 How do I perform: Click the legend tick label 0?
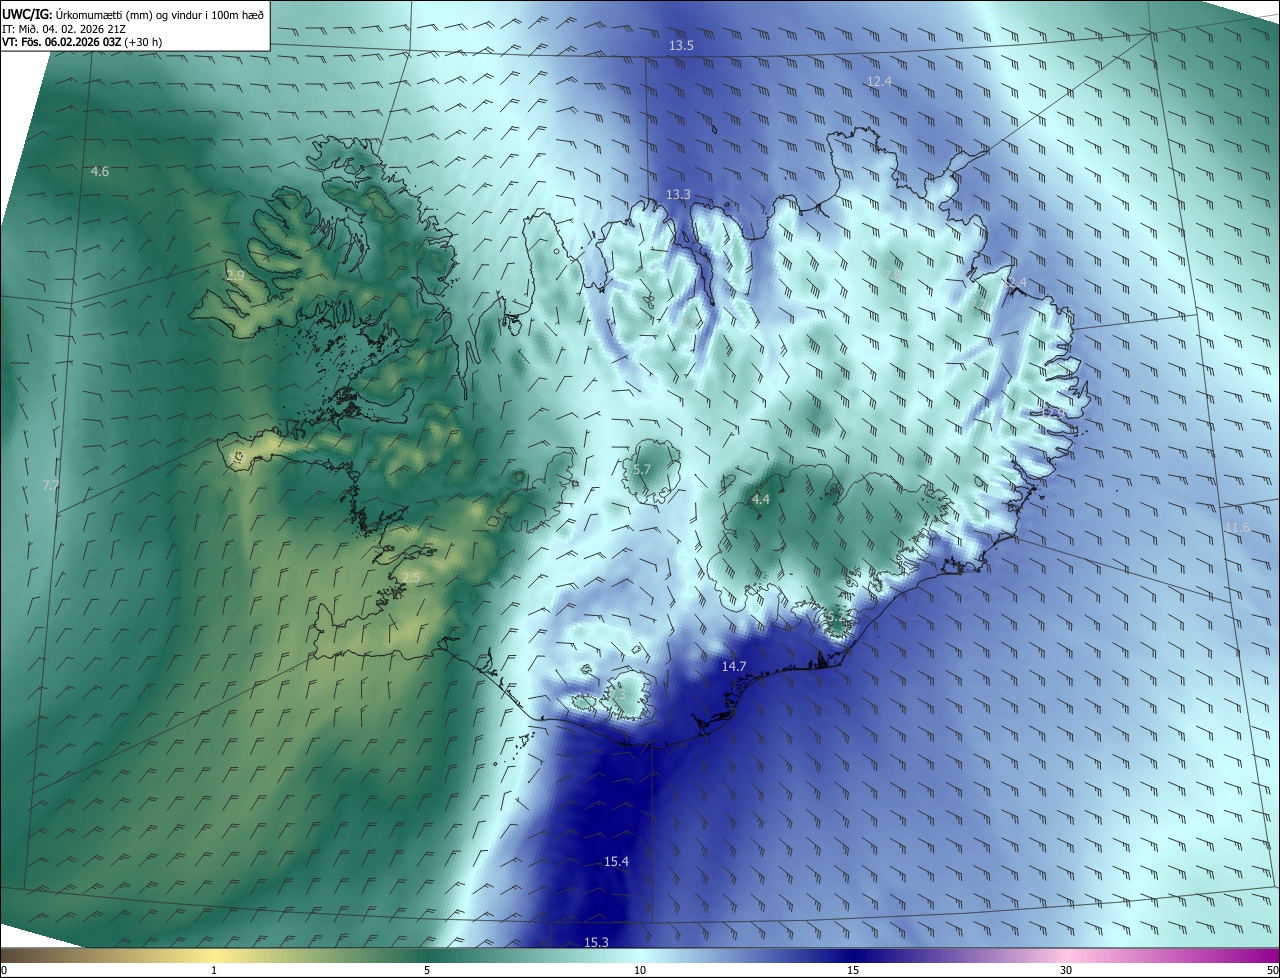pos(4,970)
